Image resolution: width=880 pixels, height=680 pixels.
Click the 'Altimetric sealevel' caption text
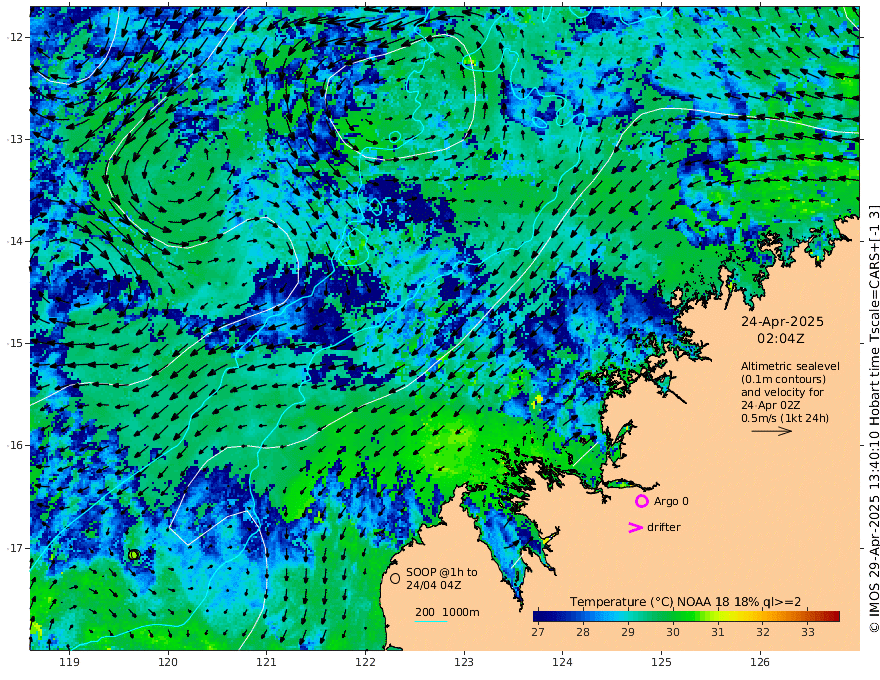tap(790, 366)
